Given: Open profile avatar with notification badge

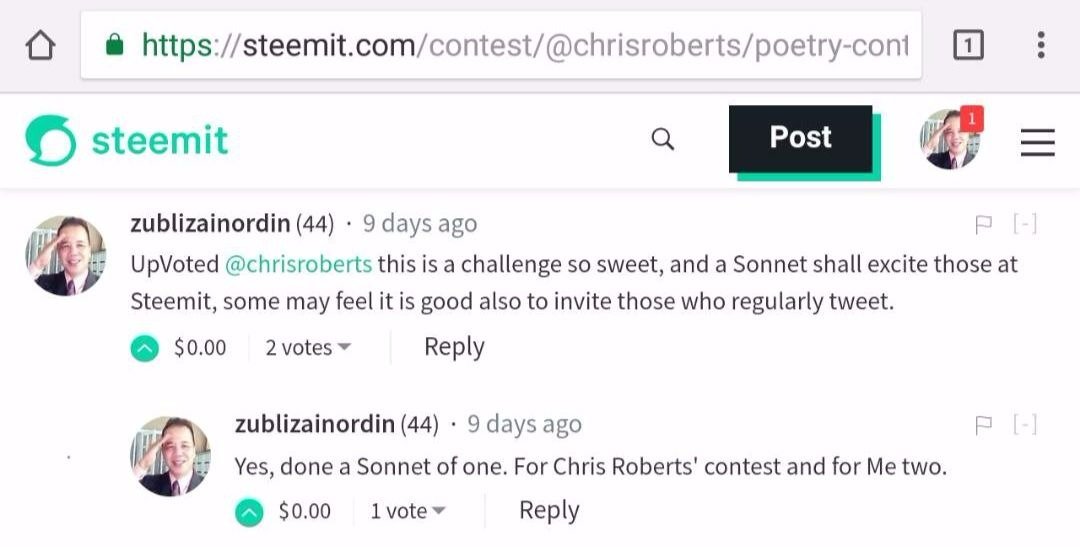Looking at the screenshot, I should (x=950, y=140).
